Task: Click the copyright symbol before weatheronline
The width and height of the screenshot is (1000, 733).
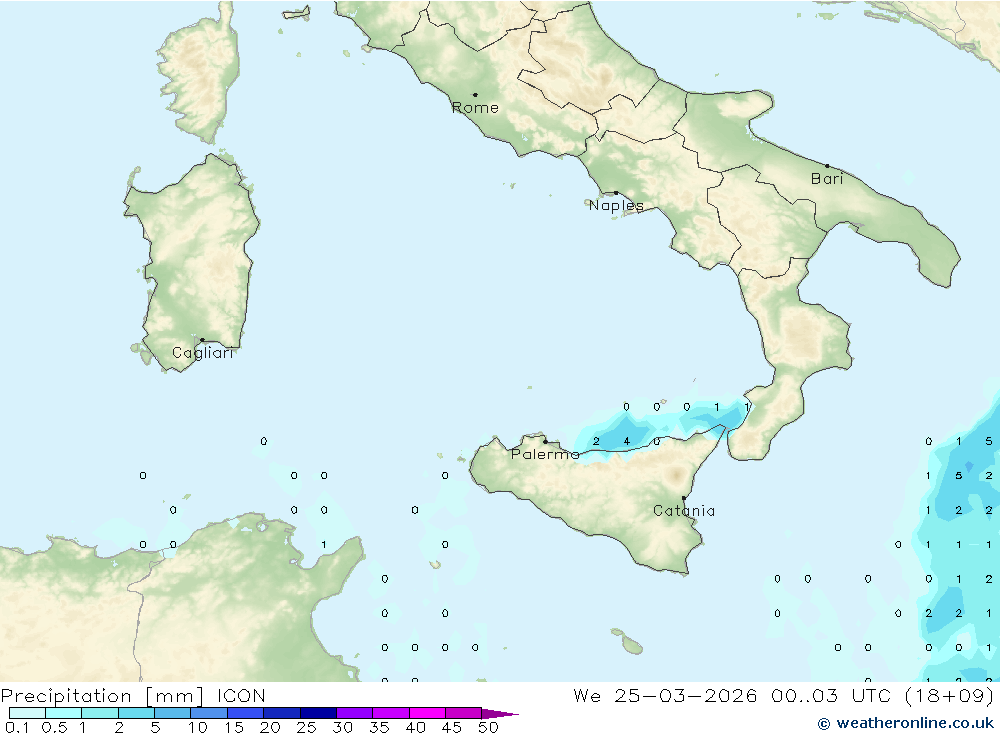Action: [824, 724]
